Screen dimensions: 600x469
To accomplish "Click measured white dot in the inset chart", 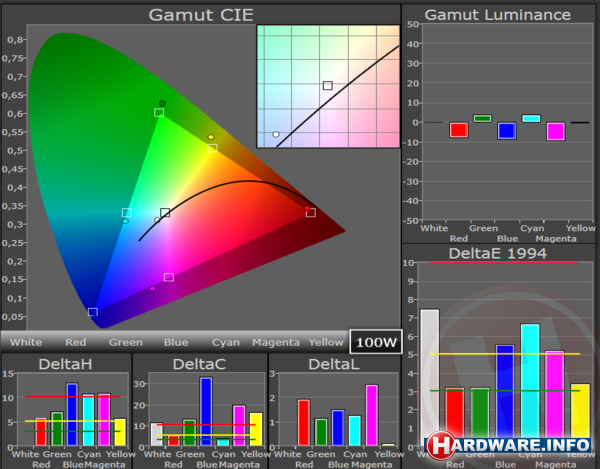I will (276, 134).
